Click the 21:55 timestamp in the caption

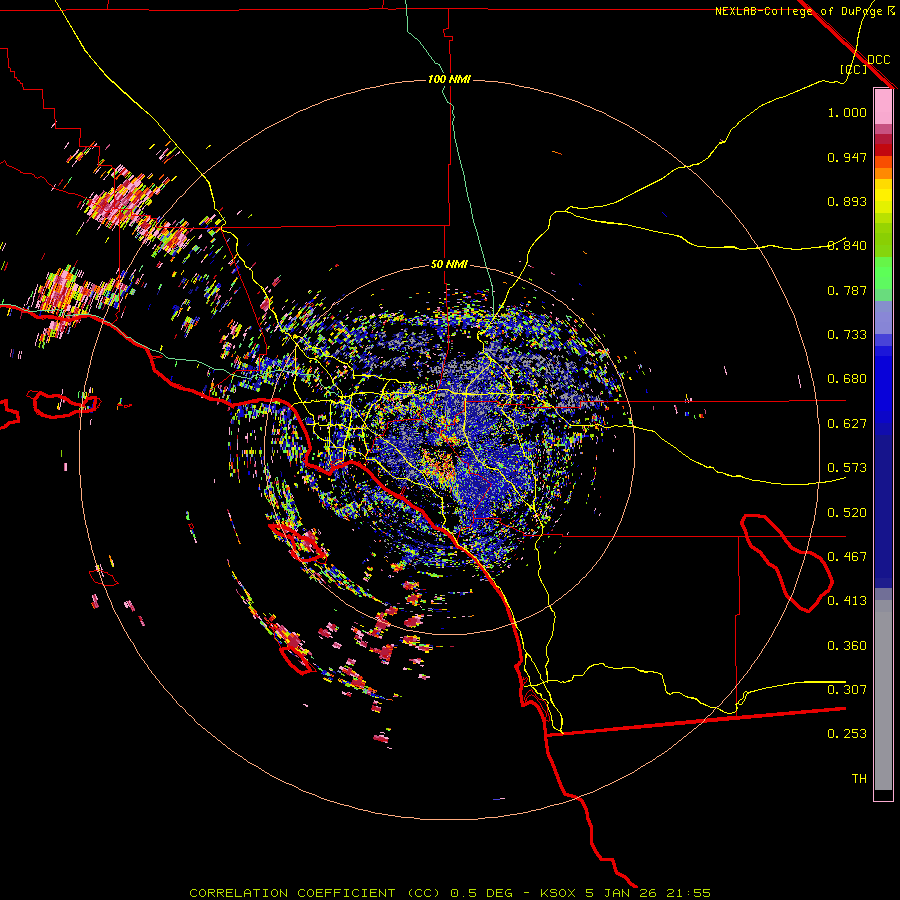(x=688, y=893)
